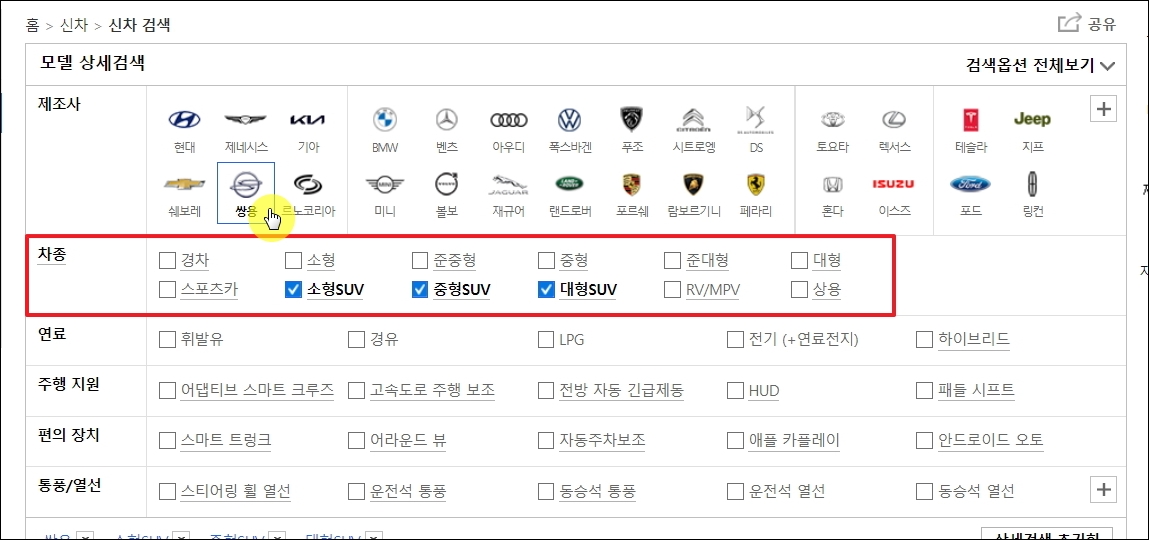The width and height of the screenshot is (1149, 540).
Task: Tick the 어라운드 뷰 checkbox
Action: pyautogui.click(x=356, y=440)
